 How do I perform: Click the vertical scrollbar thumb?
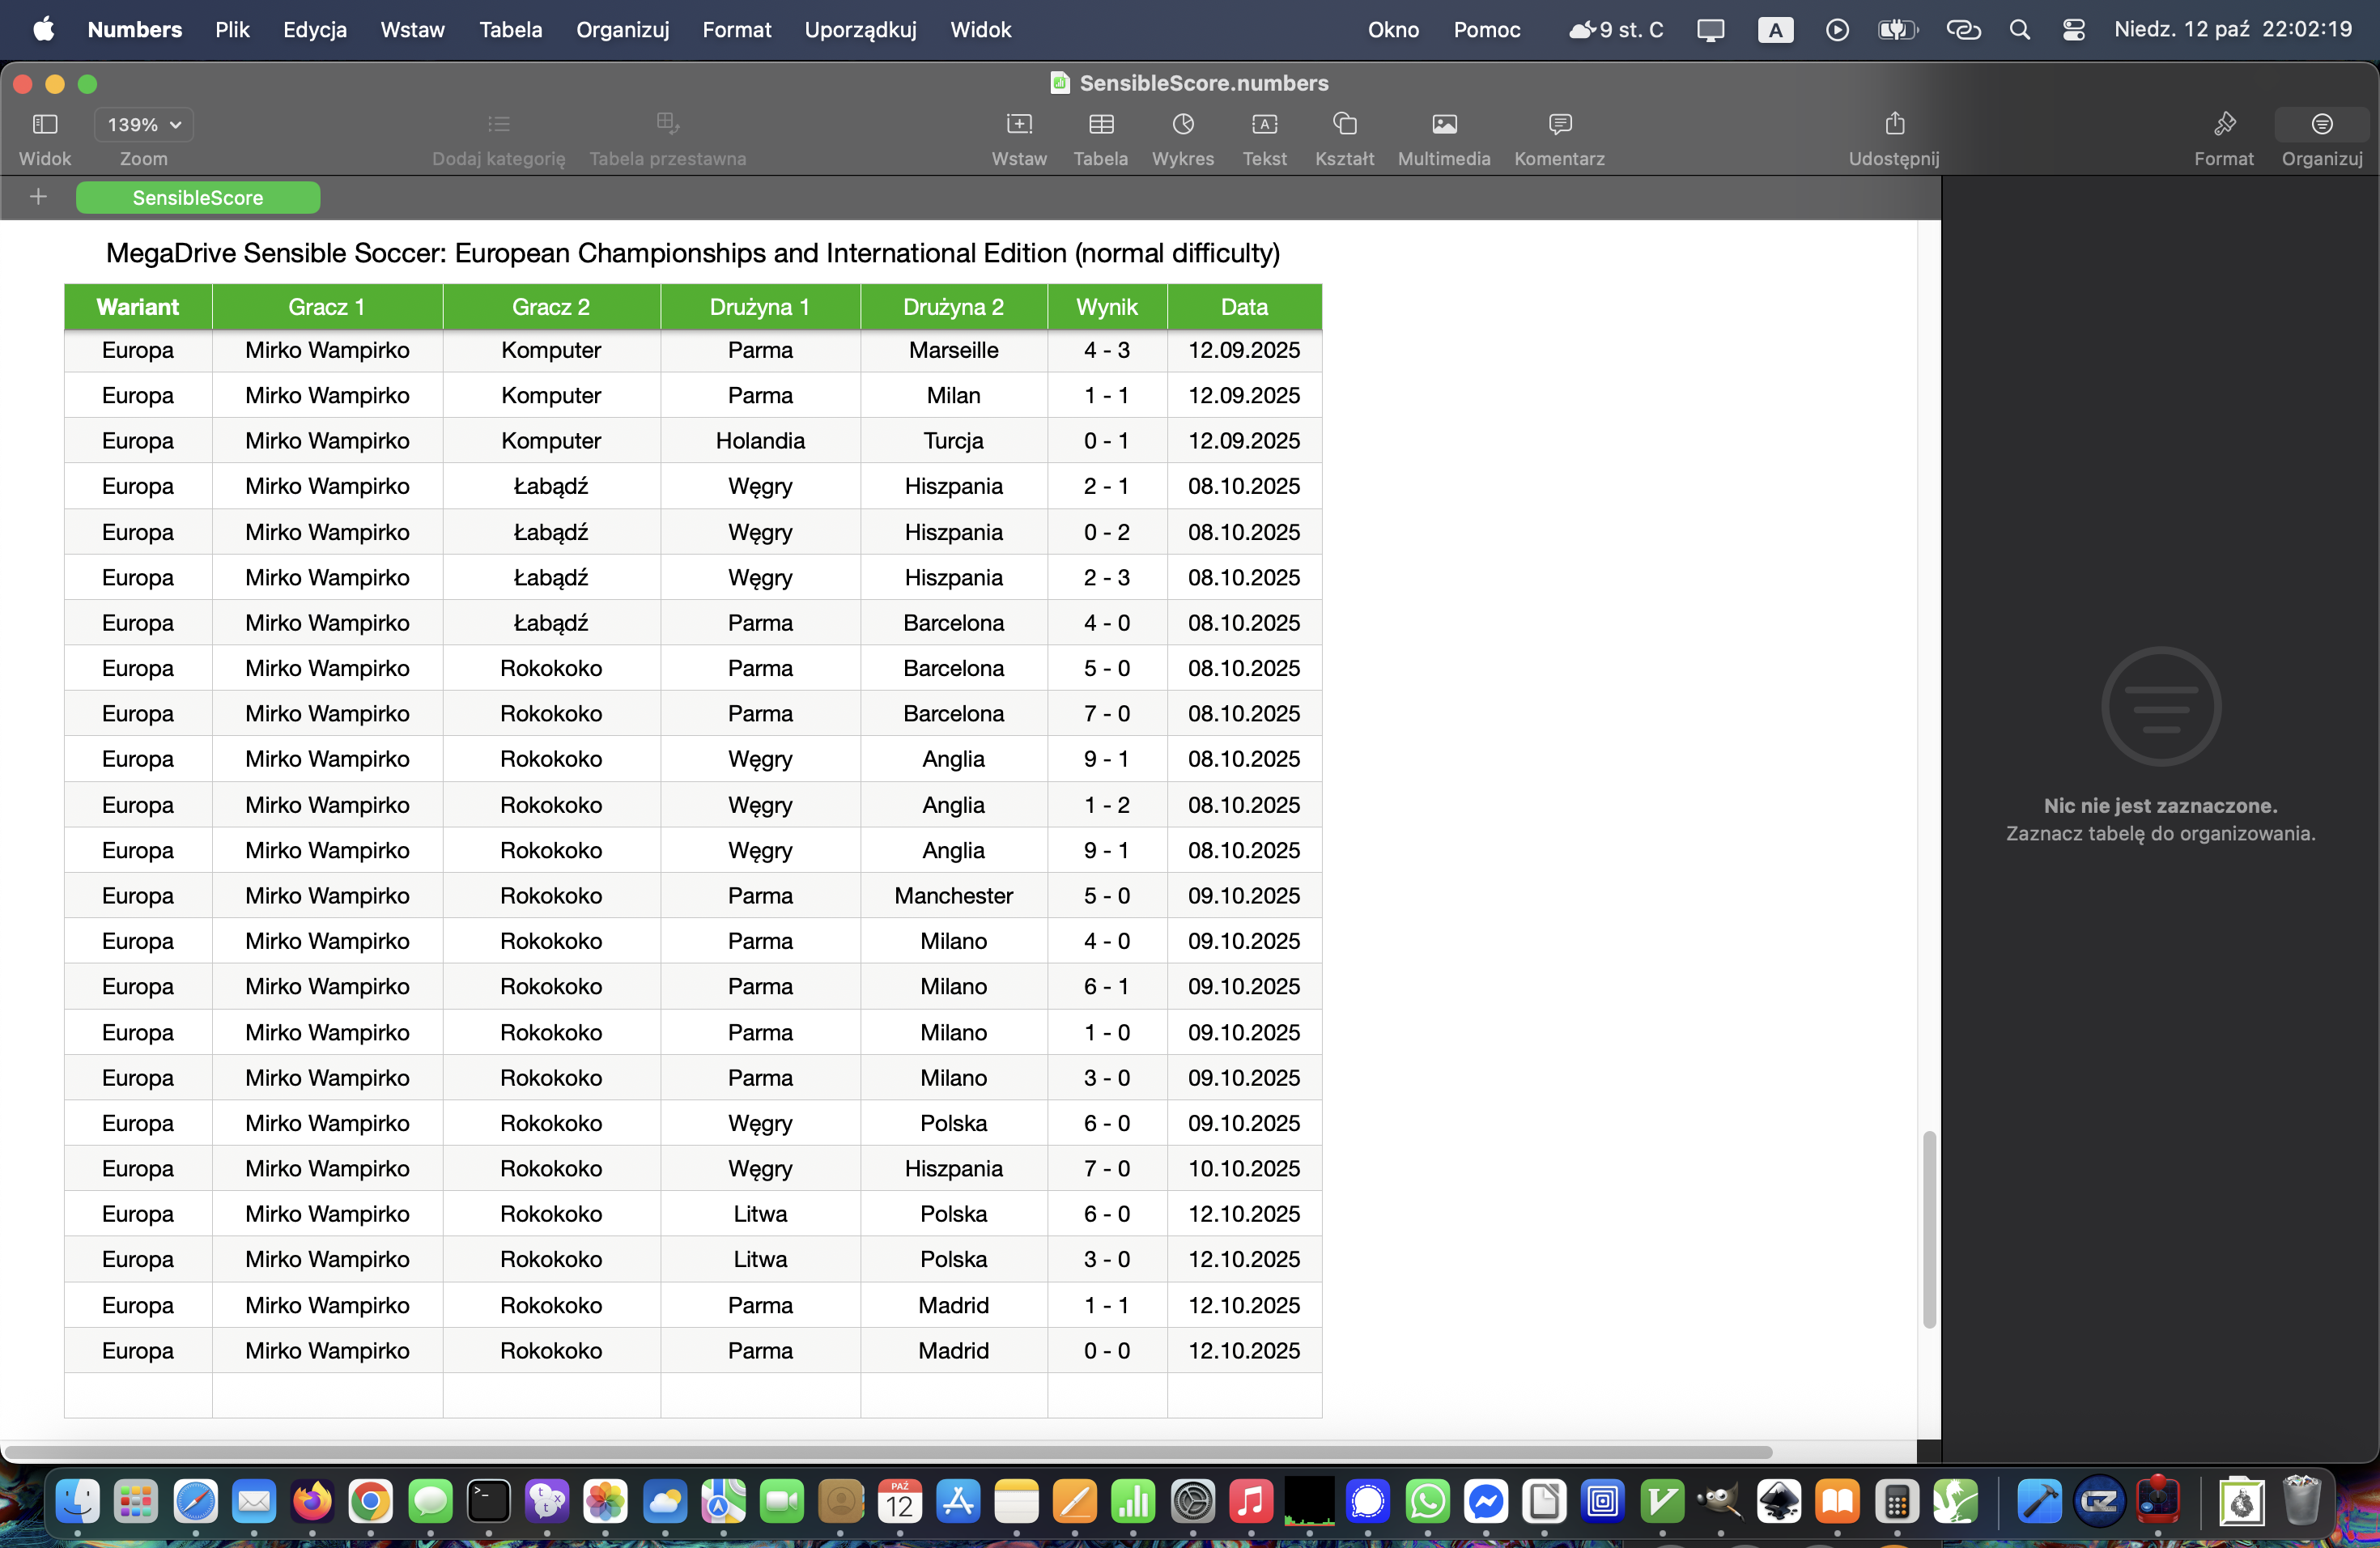point(1929,1228)
